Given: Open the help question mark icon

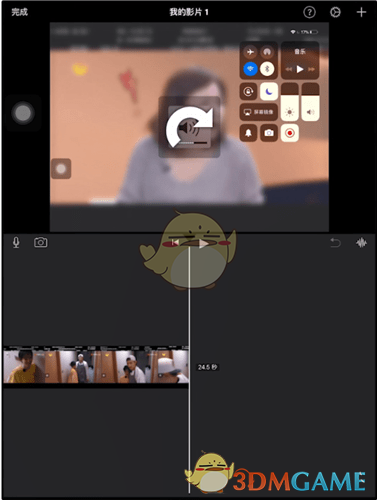Looking at the screenshot, I should coord(309,12).
